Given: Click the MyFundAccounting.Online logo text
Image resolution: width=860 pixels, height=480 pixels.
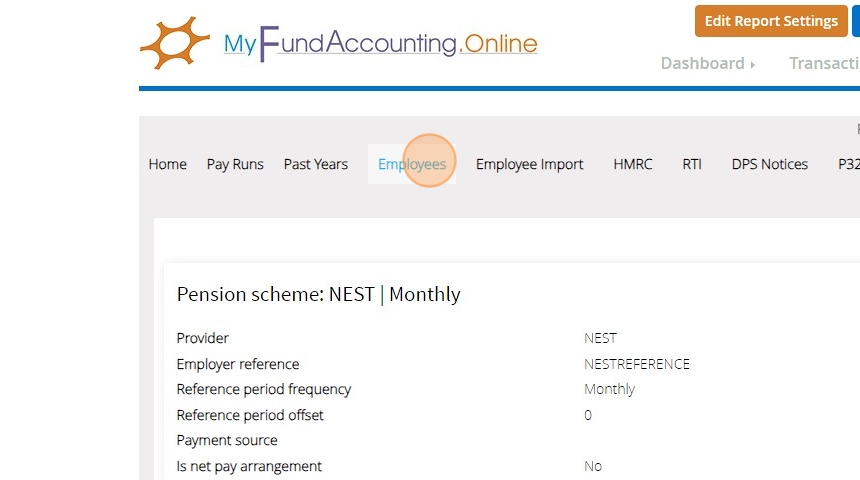Looking at the screenshot, I should click(380, 45).
